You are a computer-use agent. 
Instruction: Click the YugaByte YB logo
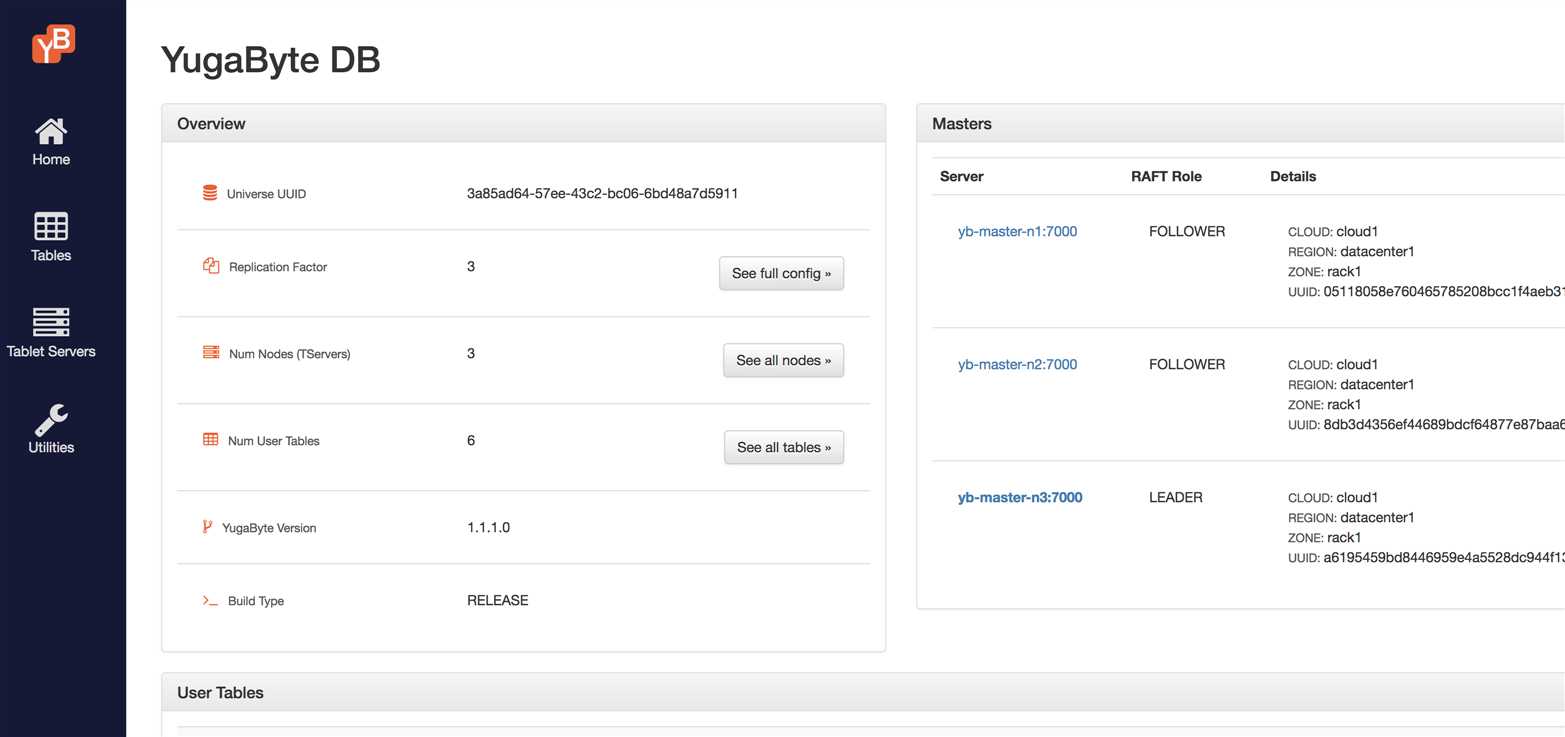pyautogui.click(x=53, y=44)
